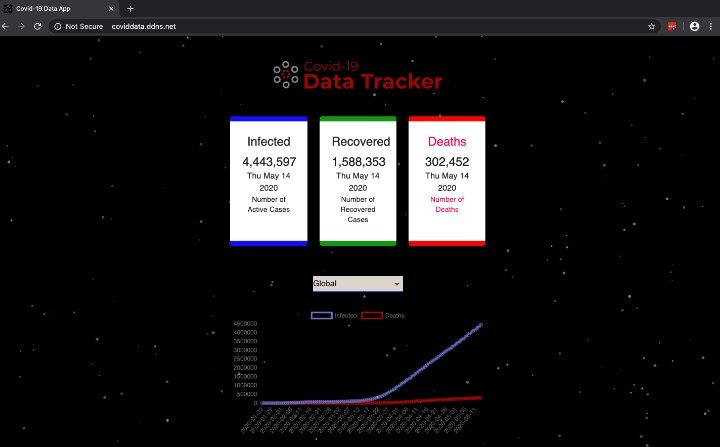Click the Deaths card heading
The height and width of the screenshot is (447, 720).
pos(447,141)
